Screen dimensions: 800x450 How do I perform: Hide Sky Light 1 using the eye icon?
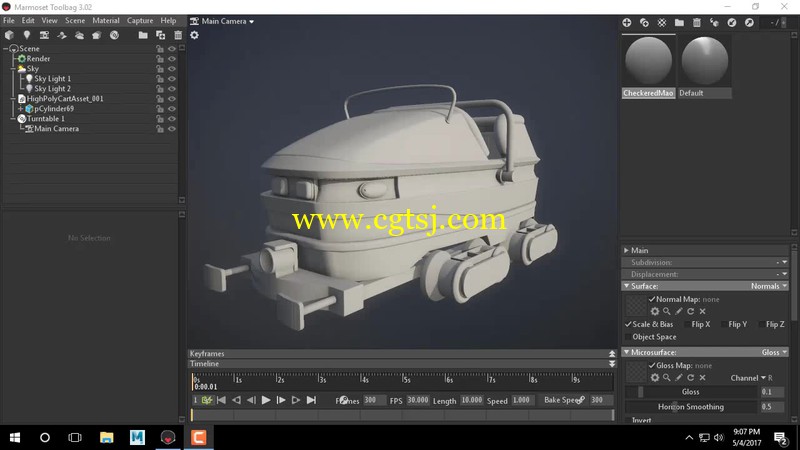[x=172, y=79]
